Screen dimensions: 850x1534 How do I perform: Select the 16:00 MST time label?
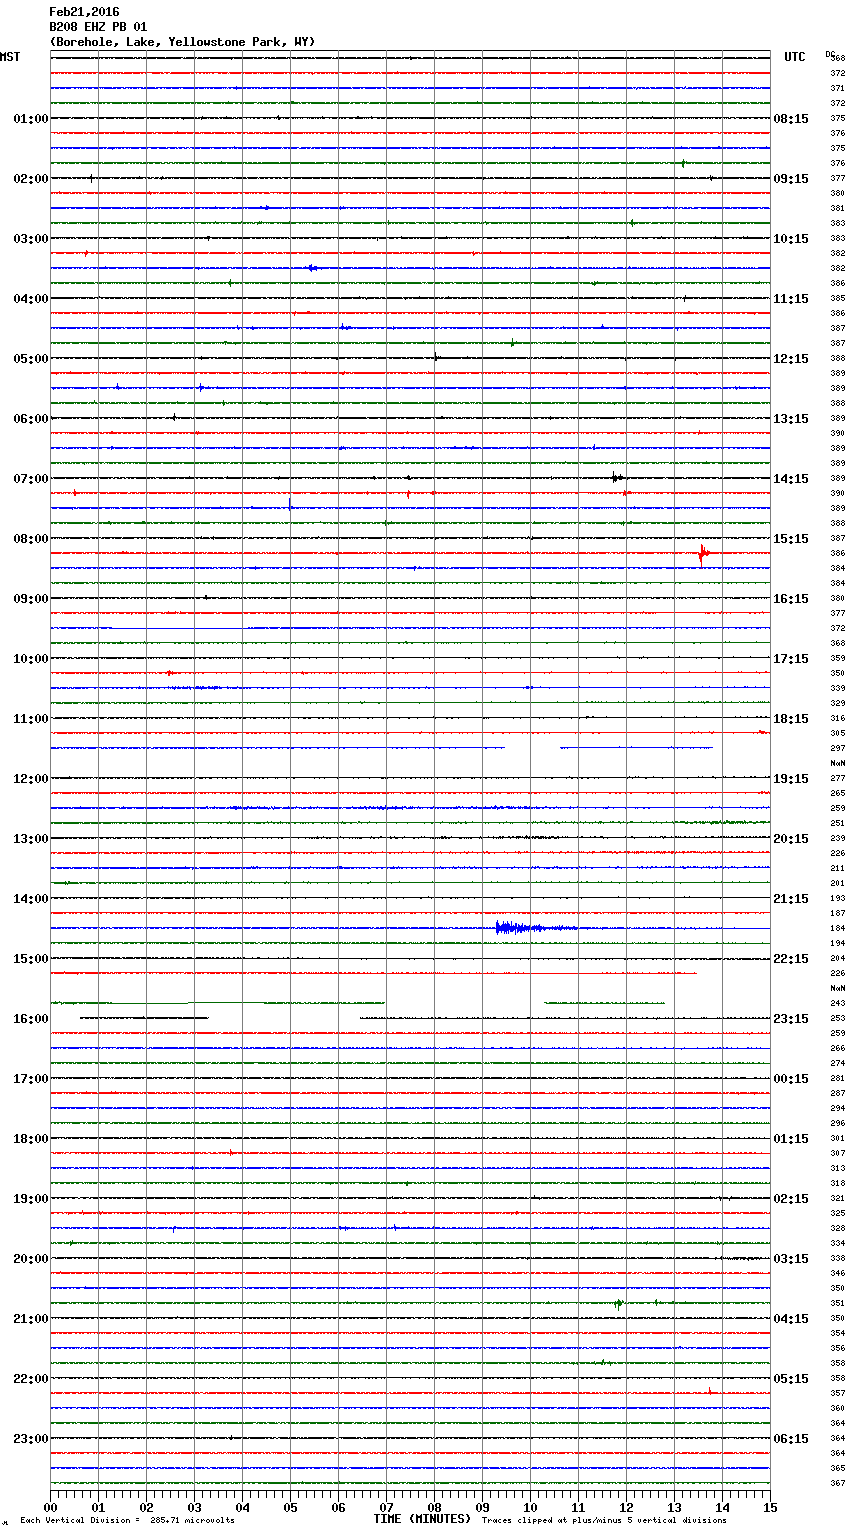tap(31, 1019)
